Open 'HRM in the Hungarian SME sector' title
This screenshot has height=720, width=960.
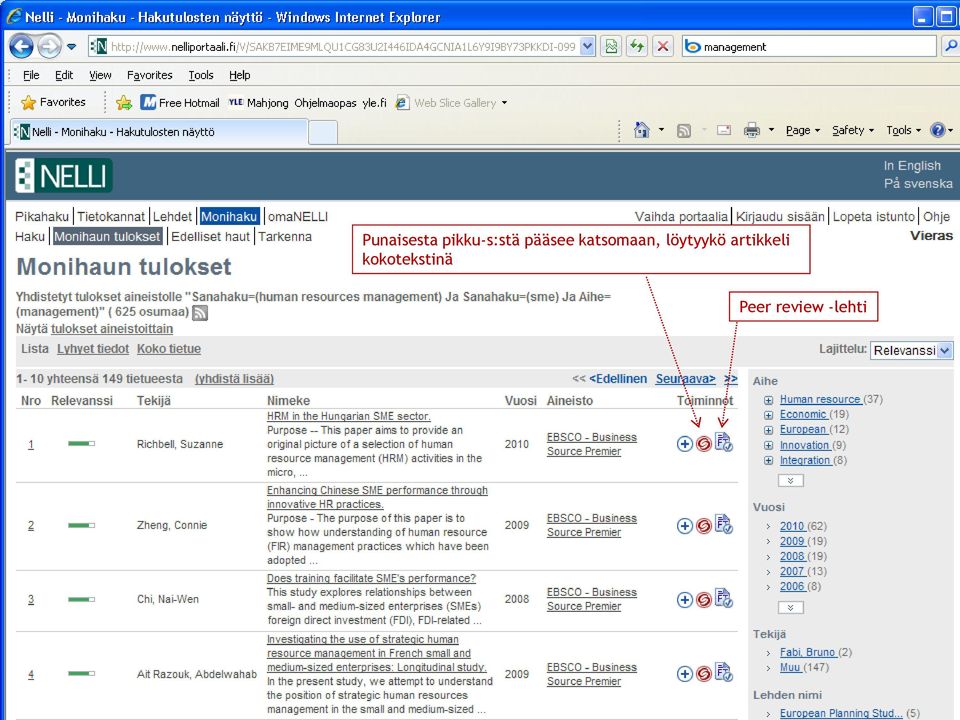pos(348,416)
